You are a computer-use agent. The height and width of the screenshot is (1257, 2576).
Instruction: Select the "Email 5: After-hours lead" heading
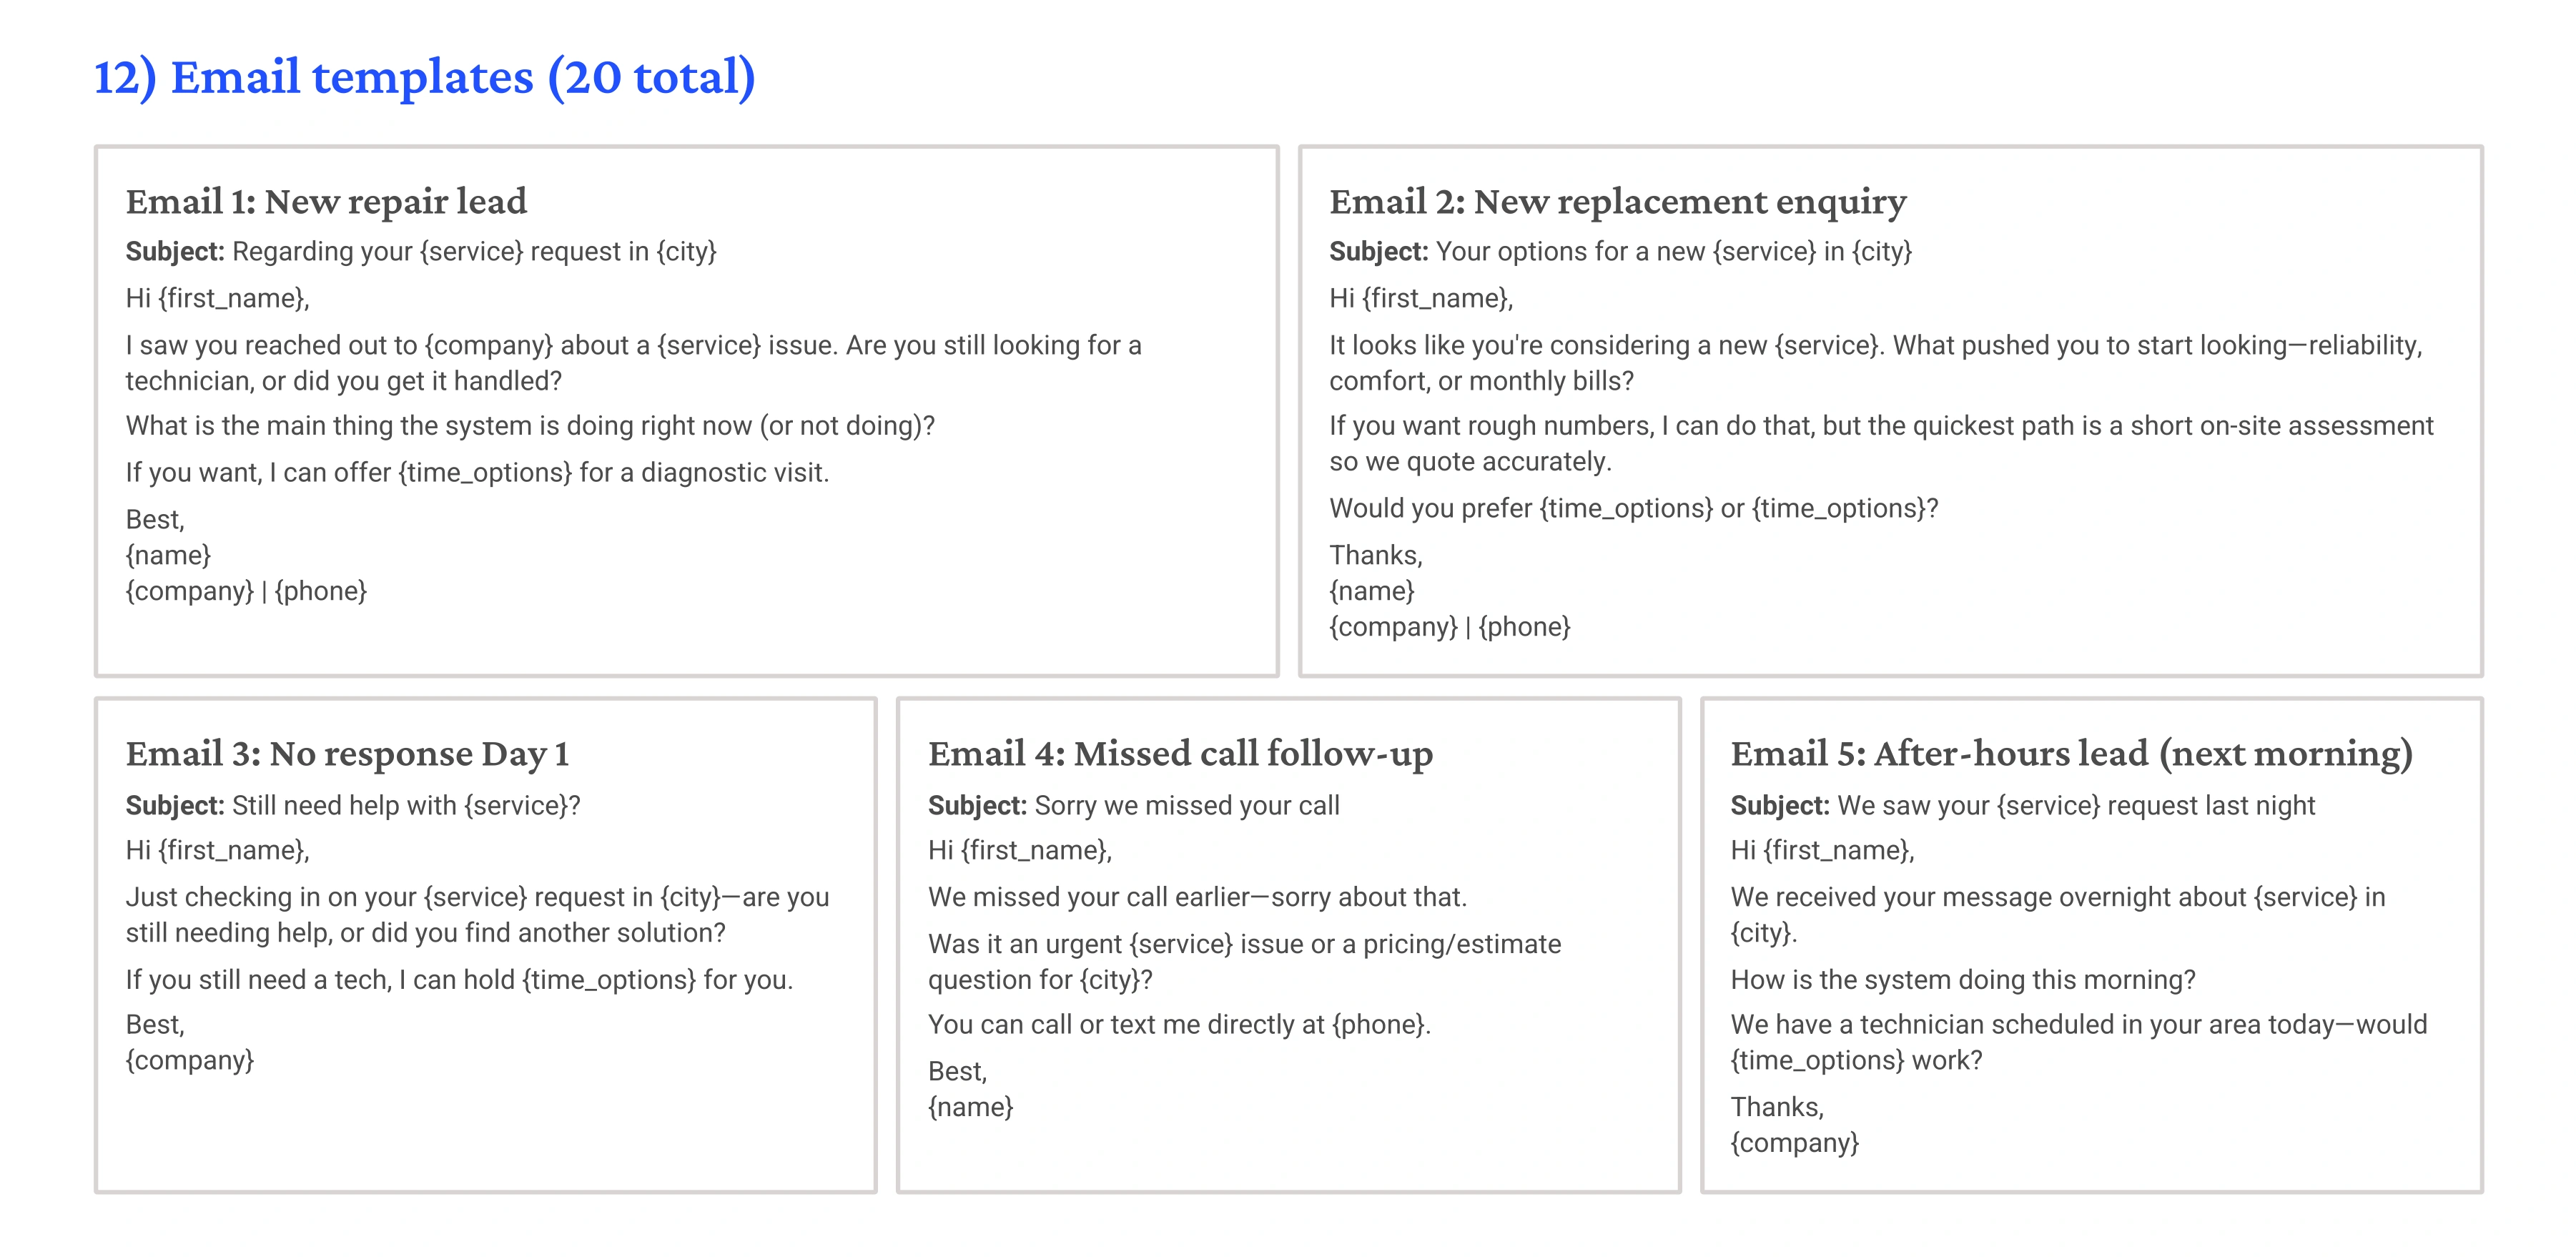tap(2071, 754)
